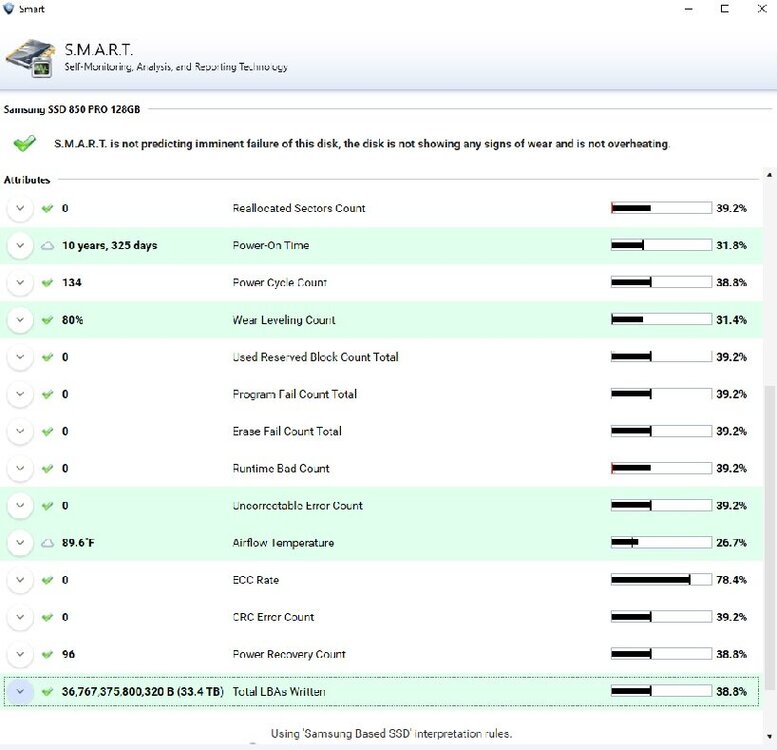This screenshot has width=777, height=750.
Task: Click the Wear Leveling 80% value
Action: click(x=72, y=320)
